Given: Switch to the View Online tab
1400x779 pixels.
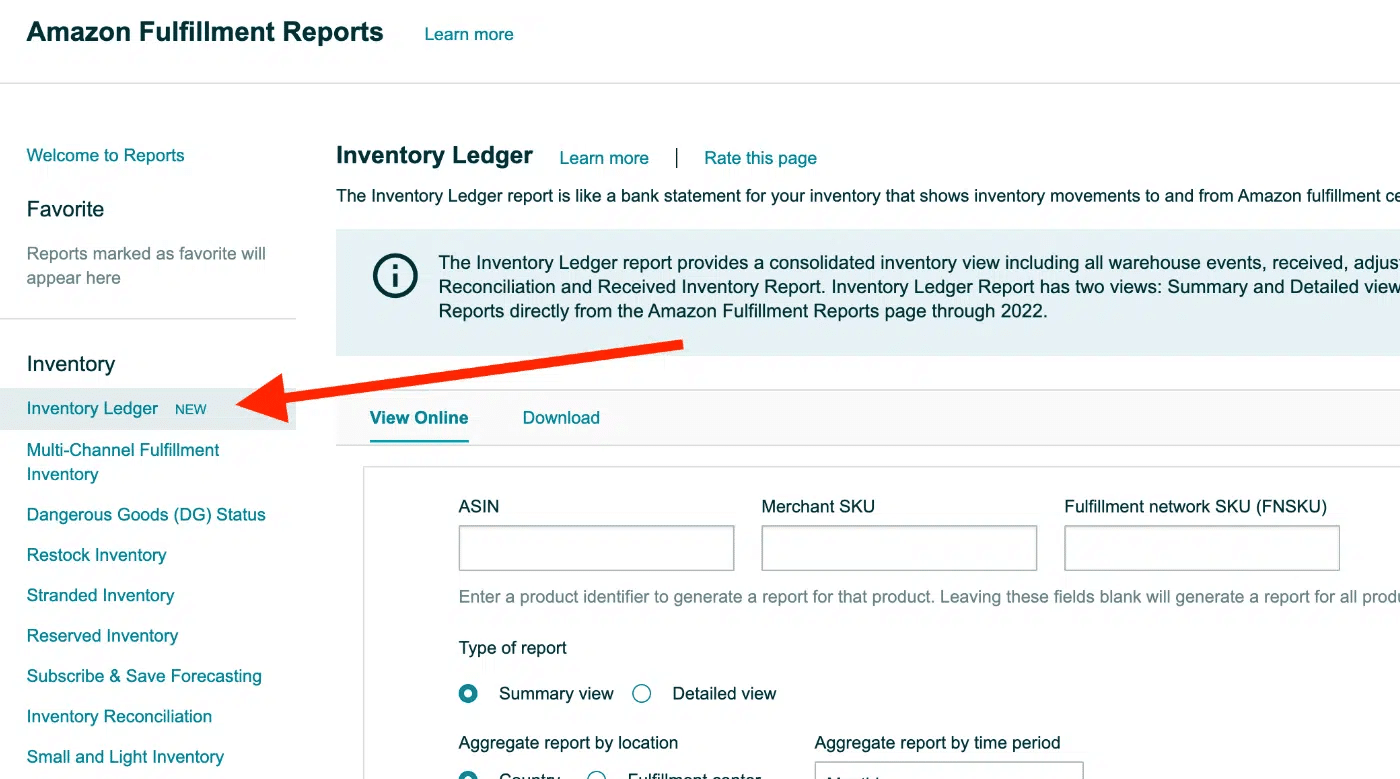Looking at the screenshot, I should 419,418.
